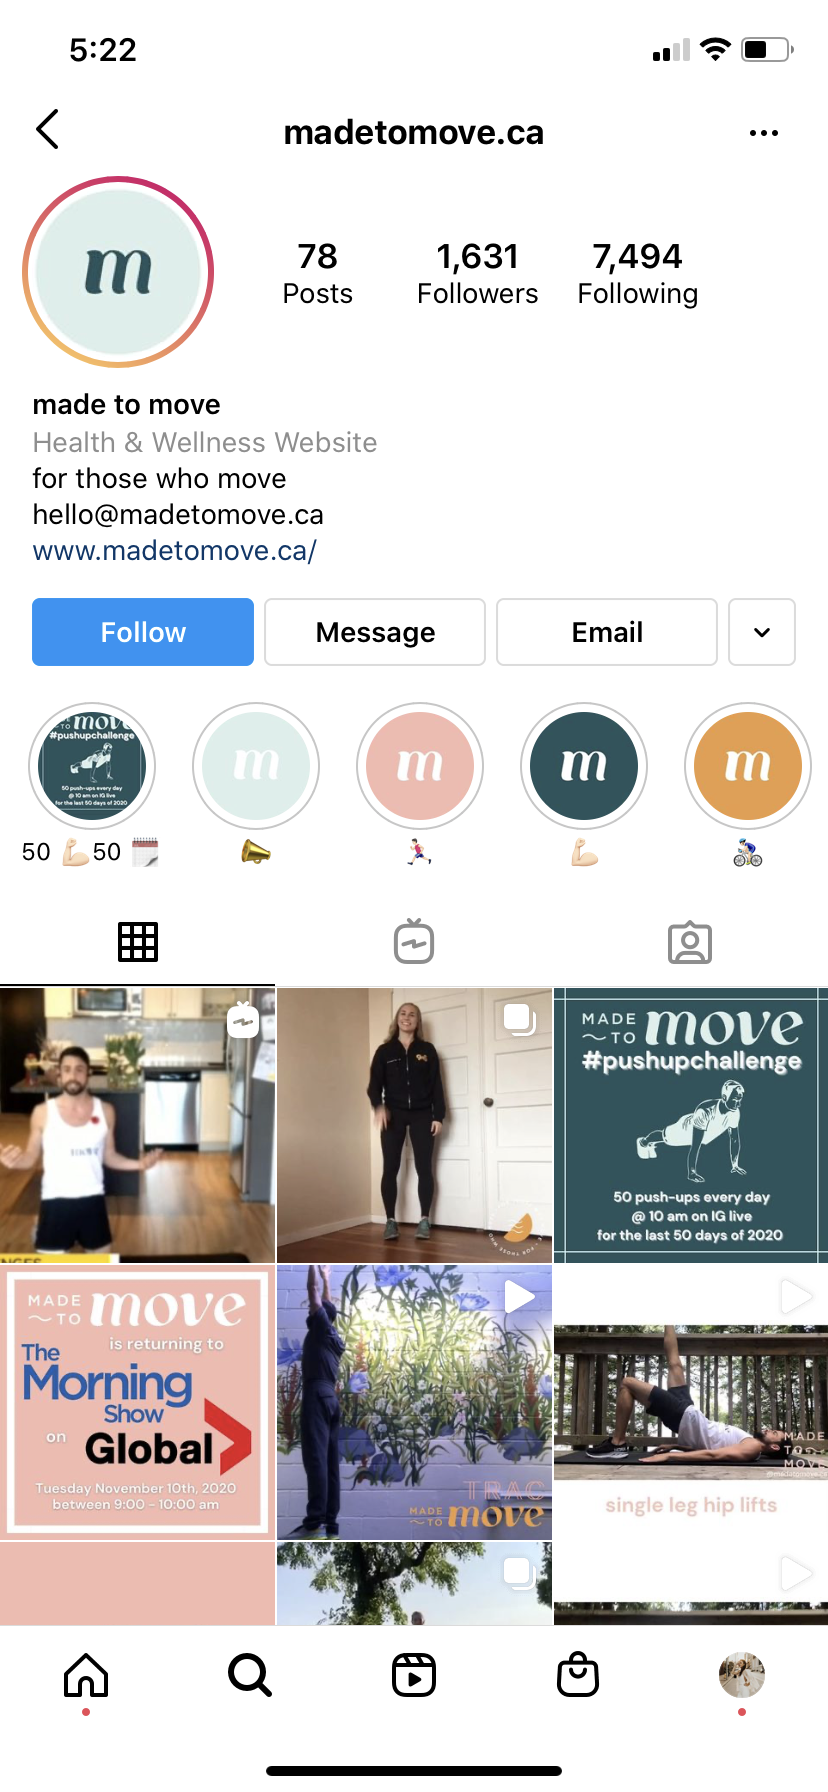Open the #pushupchallenge post thumbnail
Screen dimensions: 828x1792
(691, 1125)
